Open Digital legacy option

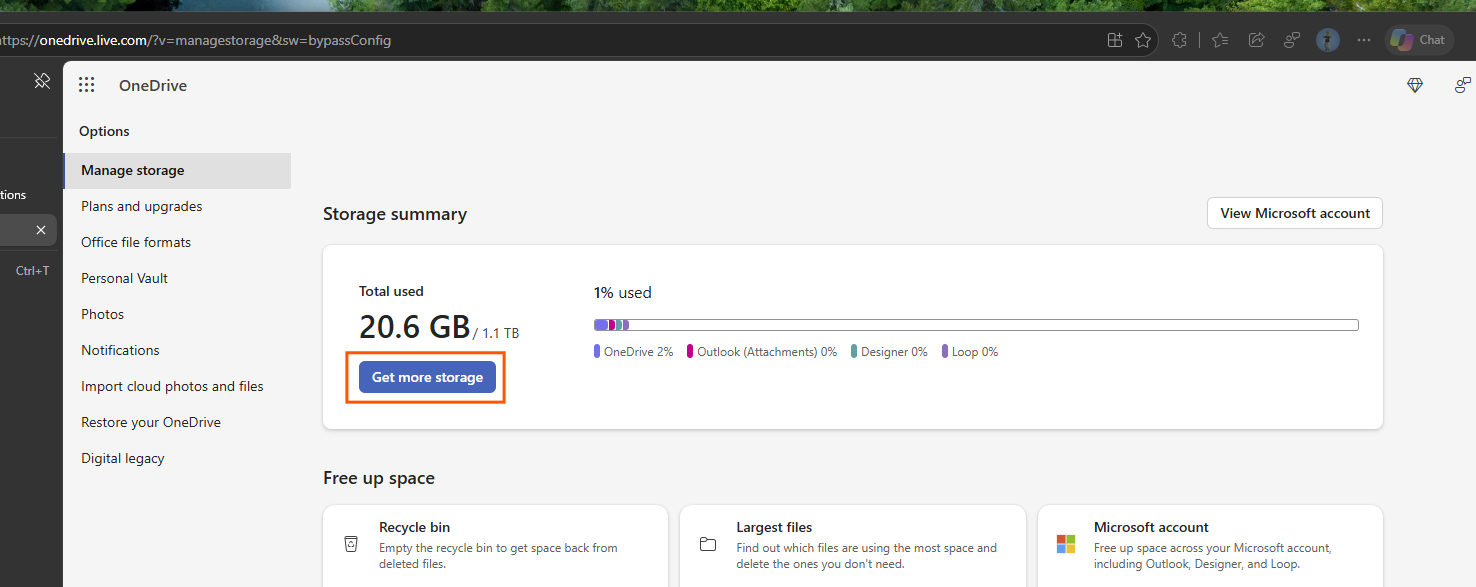pos(123,458)
